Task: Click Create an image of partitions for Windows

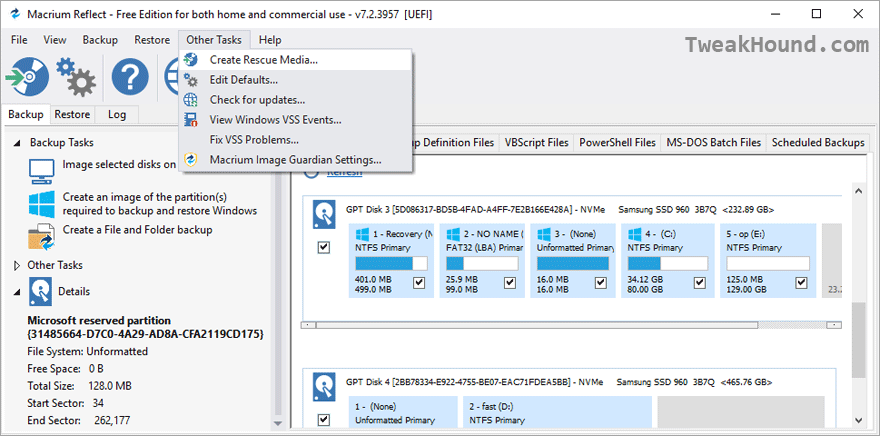Action: pyautogui.click(x=160, y=204)
